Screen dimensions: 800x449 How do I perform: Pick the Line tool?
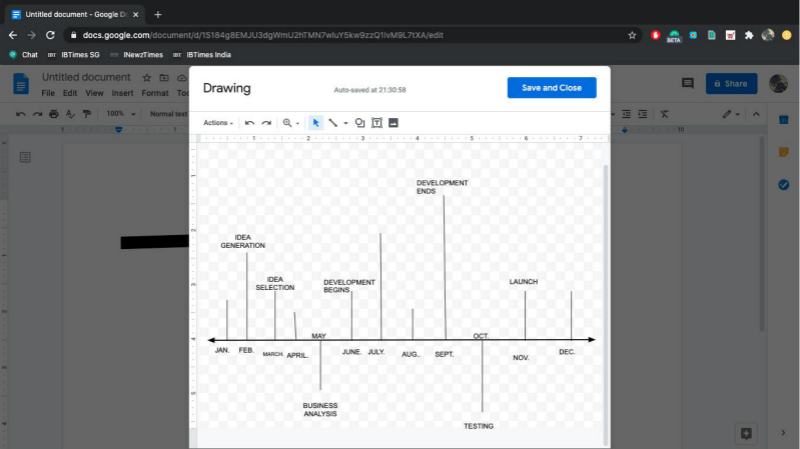[x=333, y=123]
